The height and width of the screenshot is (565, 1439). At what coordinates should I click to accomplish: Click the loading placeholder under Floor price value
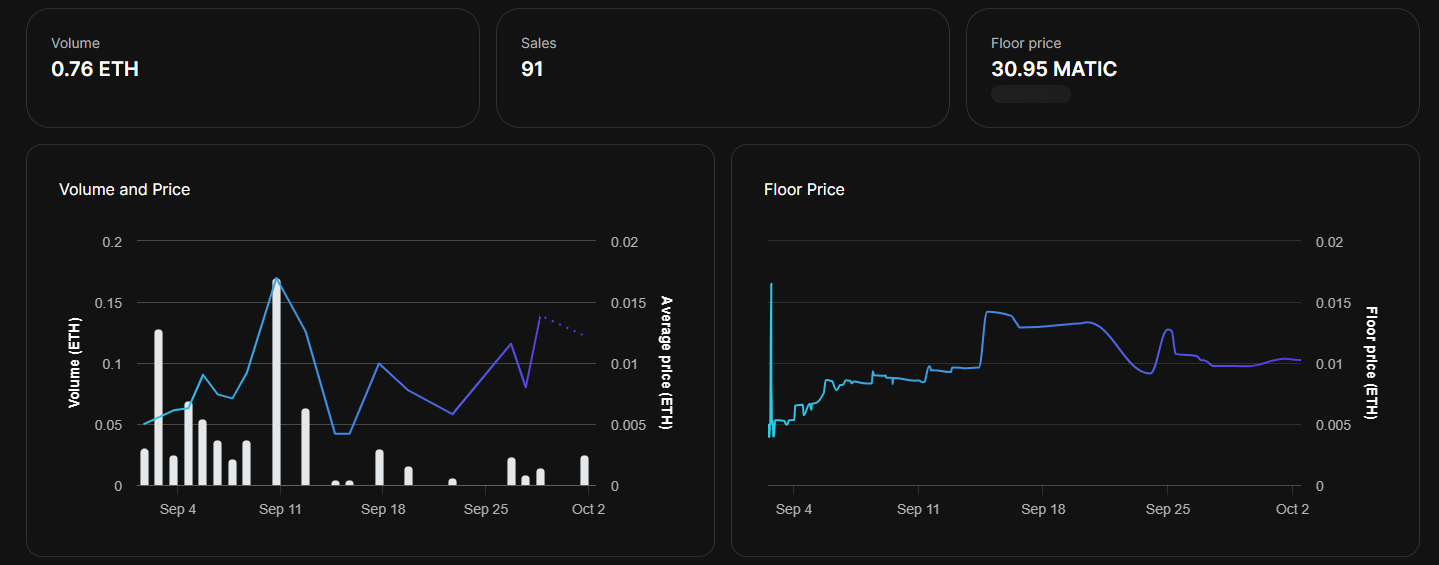tap(1030, 94)
